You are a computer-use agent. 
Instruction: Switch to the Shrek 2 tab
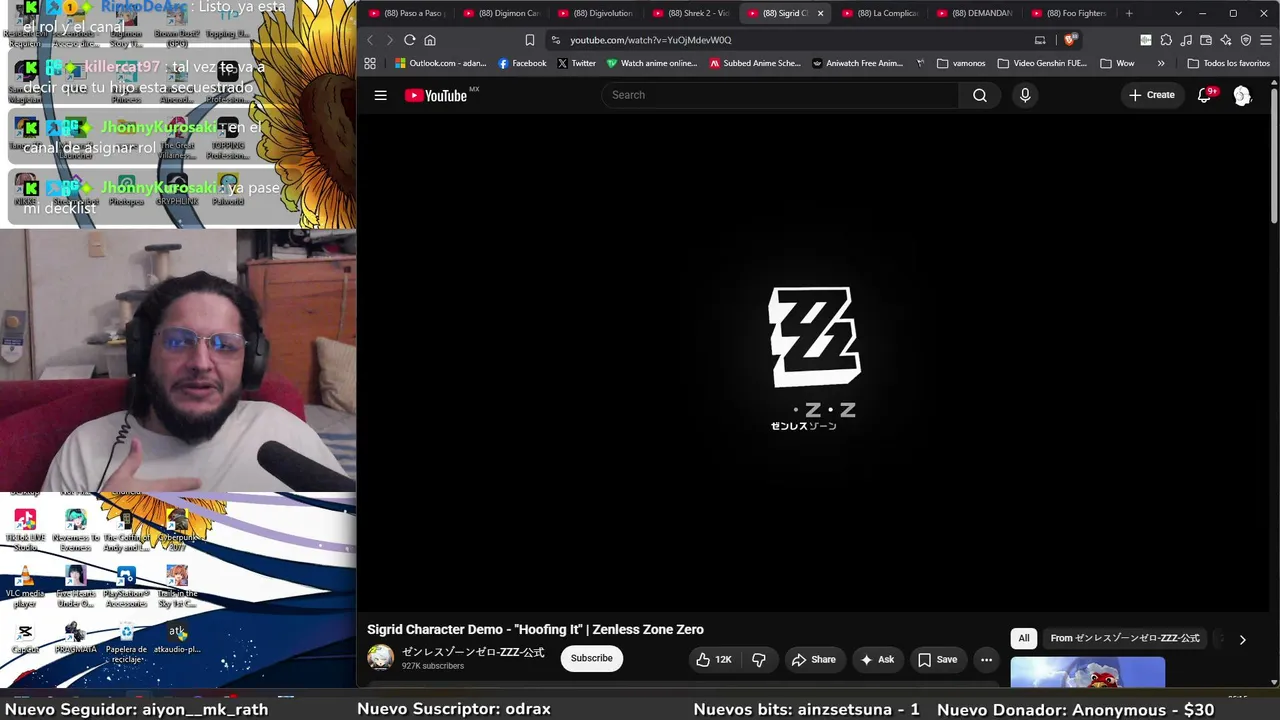point(690,13)
